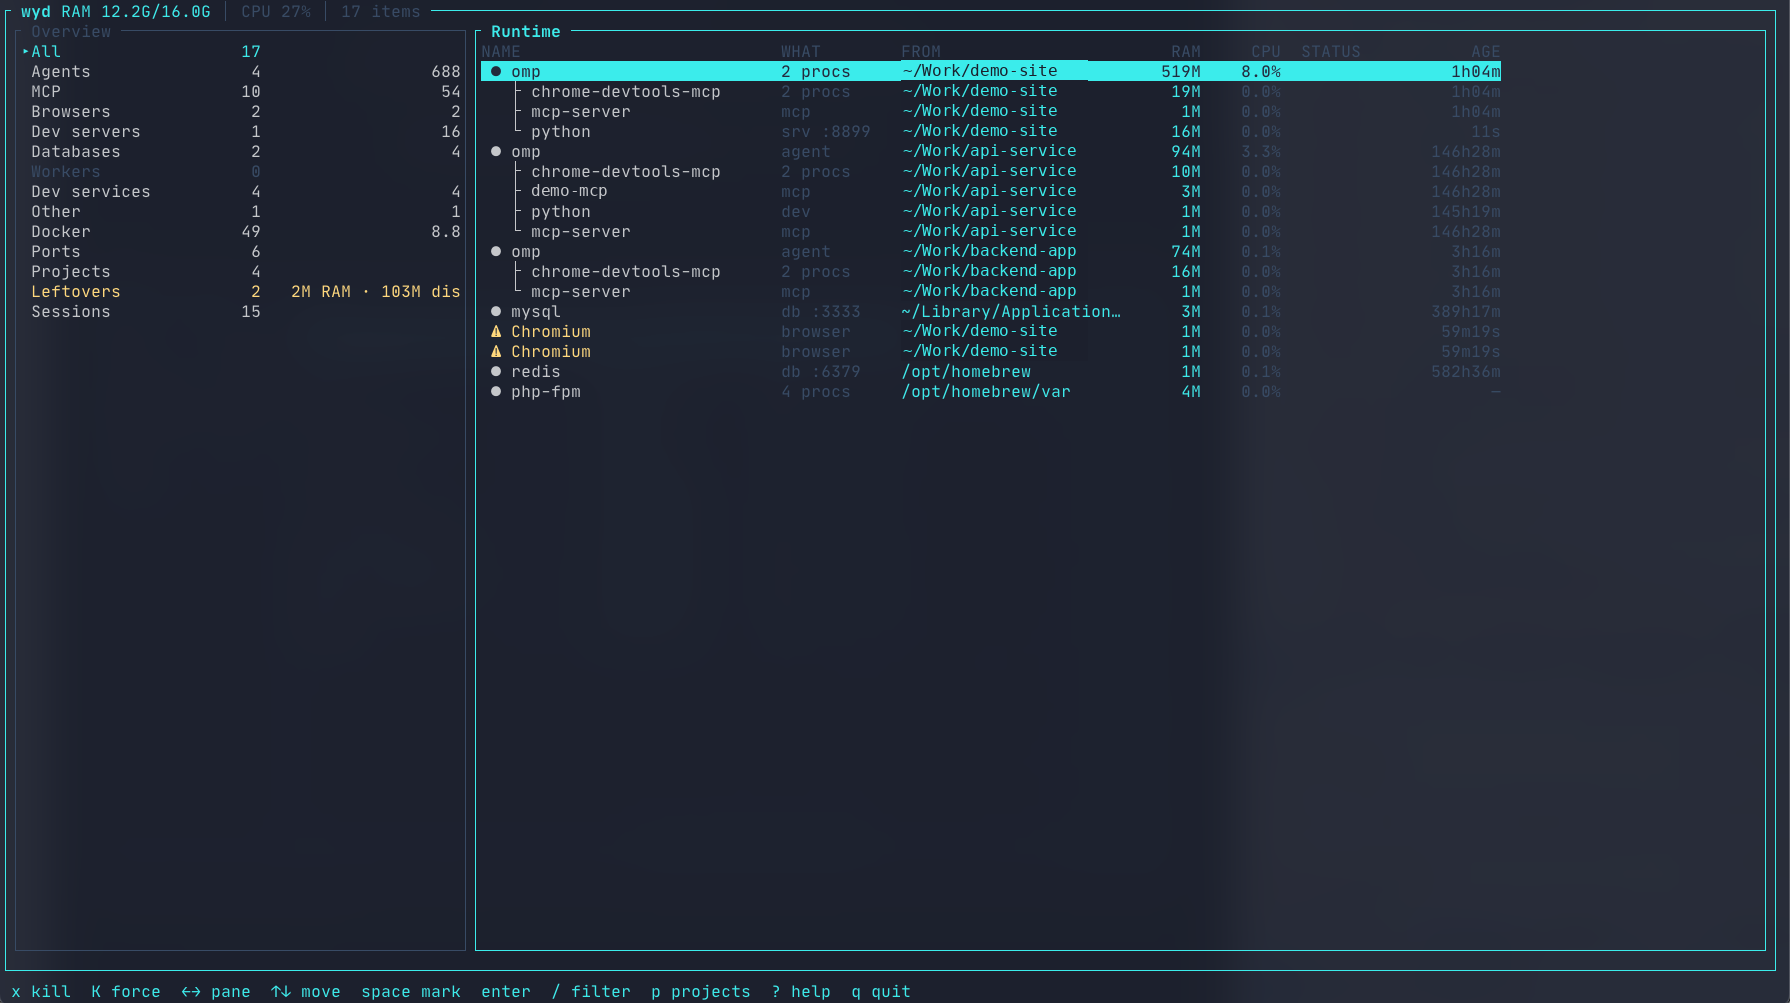1790x1003 pixels.
Task: Select mcp-server row in demo-site group
Action: pyautogui.click(x=991, y=111)
